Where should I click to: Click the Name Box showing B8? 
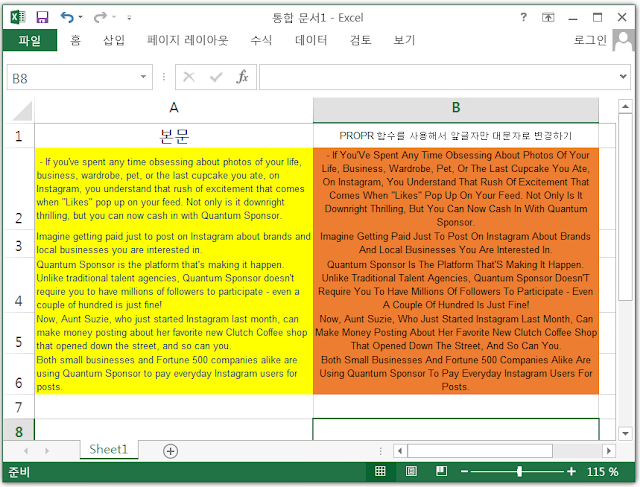[x=73, y=77]
